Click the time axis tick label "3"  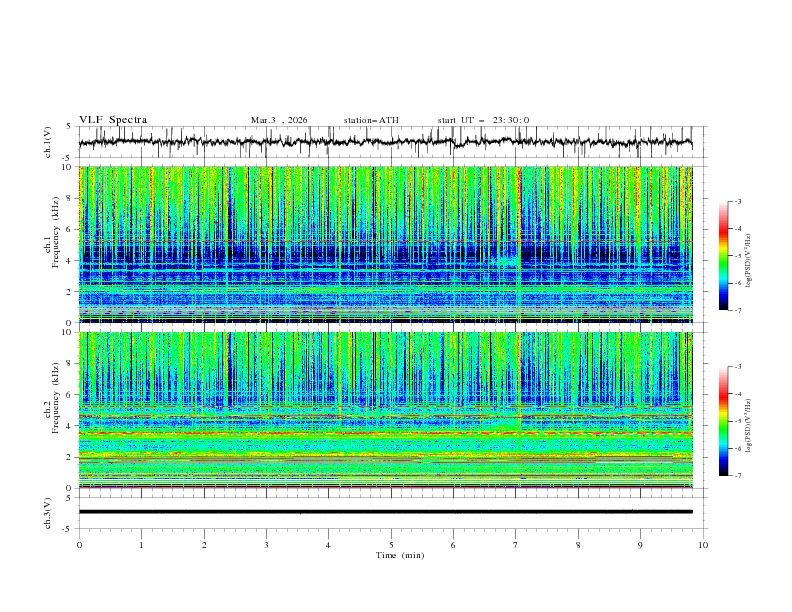266,545
